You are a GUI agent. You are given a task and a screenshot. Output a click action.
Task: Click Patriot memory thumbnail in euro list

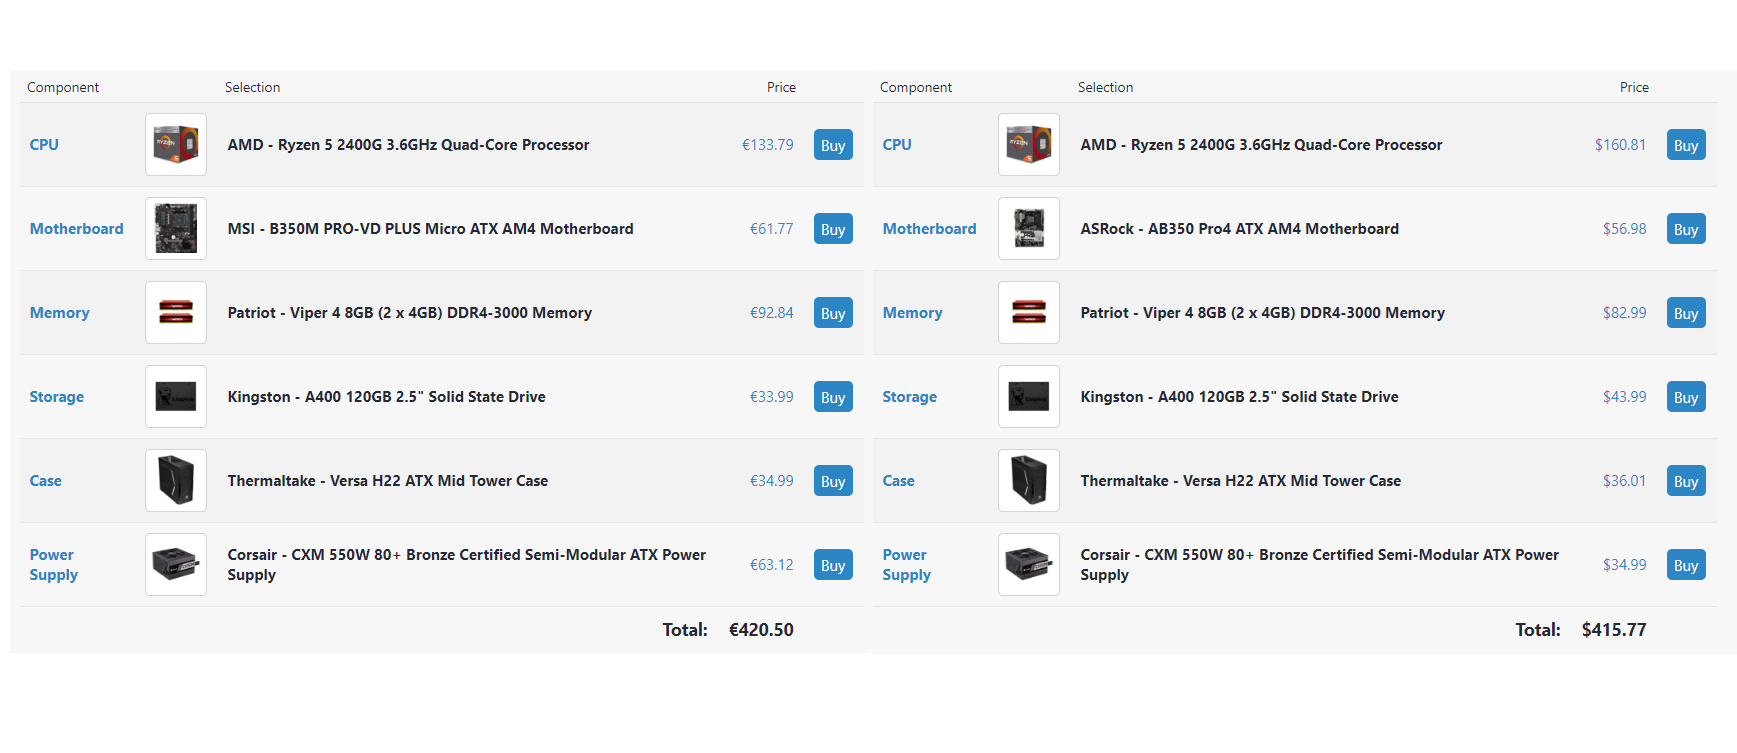pyautogui.click(x=176, y=313)
